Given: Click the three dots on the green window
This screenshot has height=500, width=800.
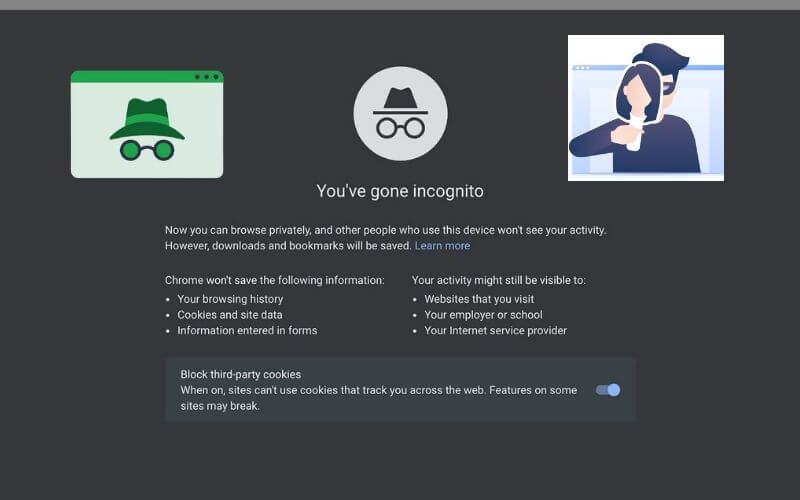Looking at the screenshot, I should point(205,77).
